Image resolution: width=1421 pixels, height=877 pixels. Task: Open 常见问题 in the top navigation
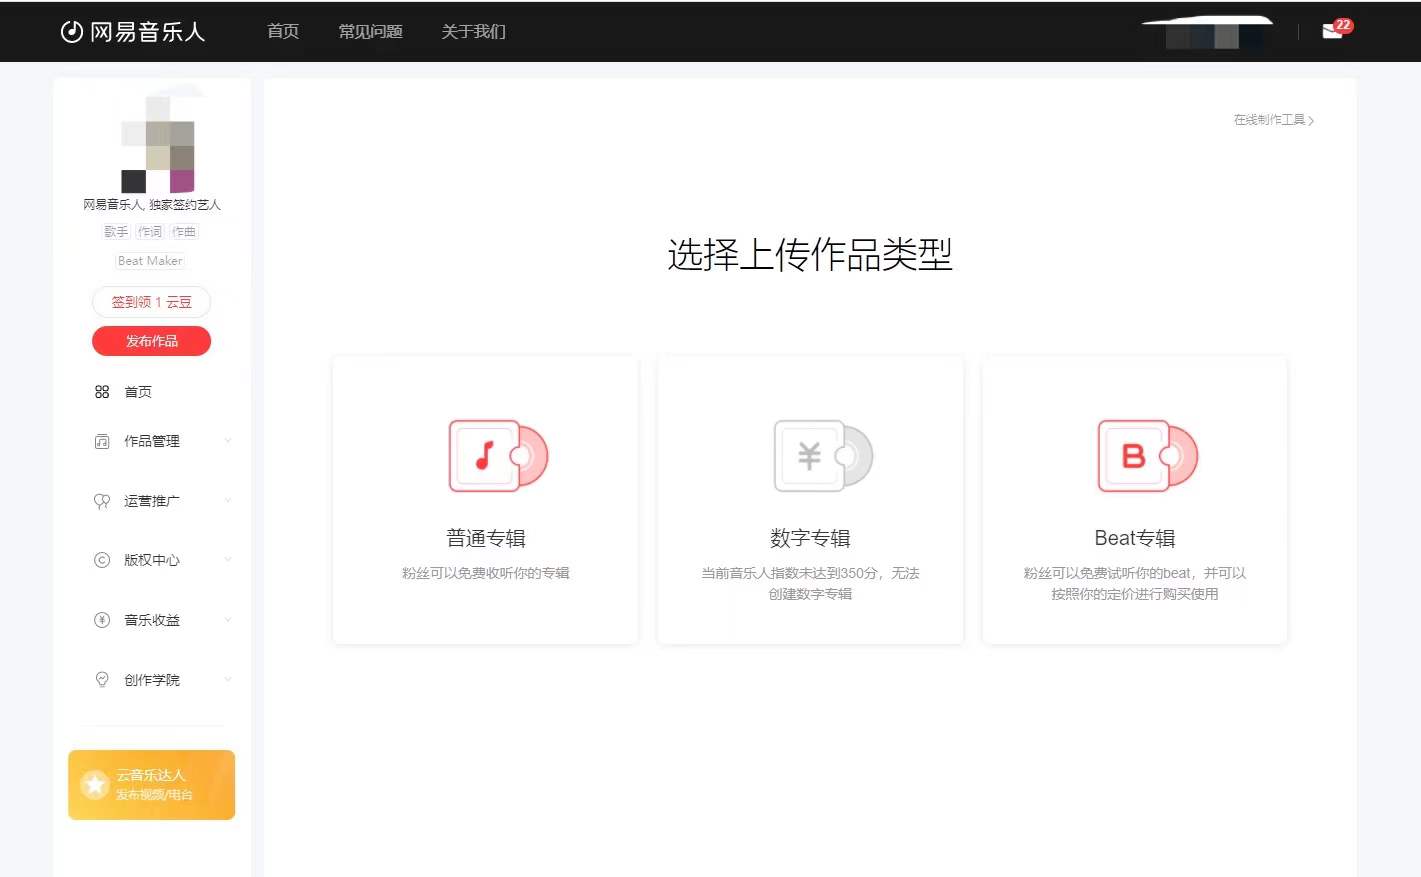pos(370,32)
